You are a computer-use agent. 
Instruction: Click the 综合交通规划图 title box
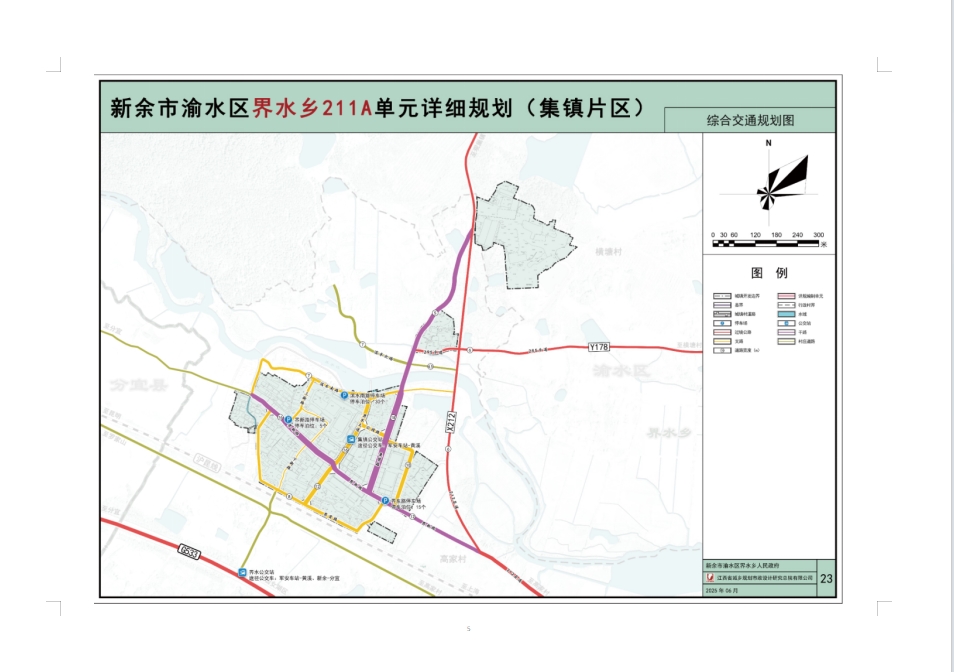[x=749, y=120]
